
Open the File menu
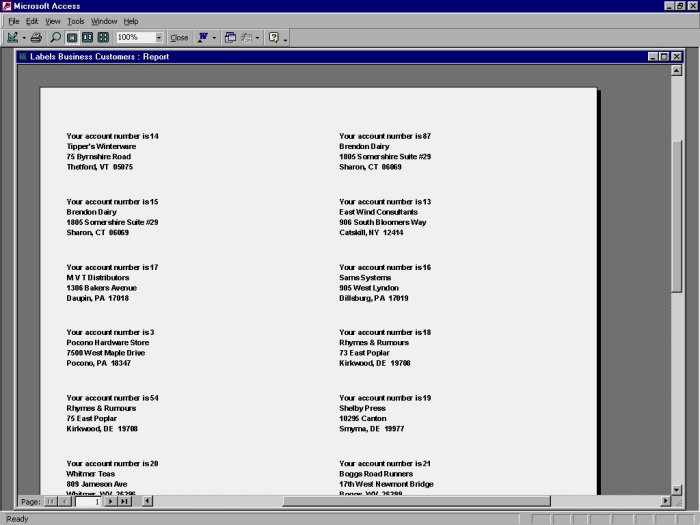(x=13, y=21)
